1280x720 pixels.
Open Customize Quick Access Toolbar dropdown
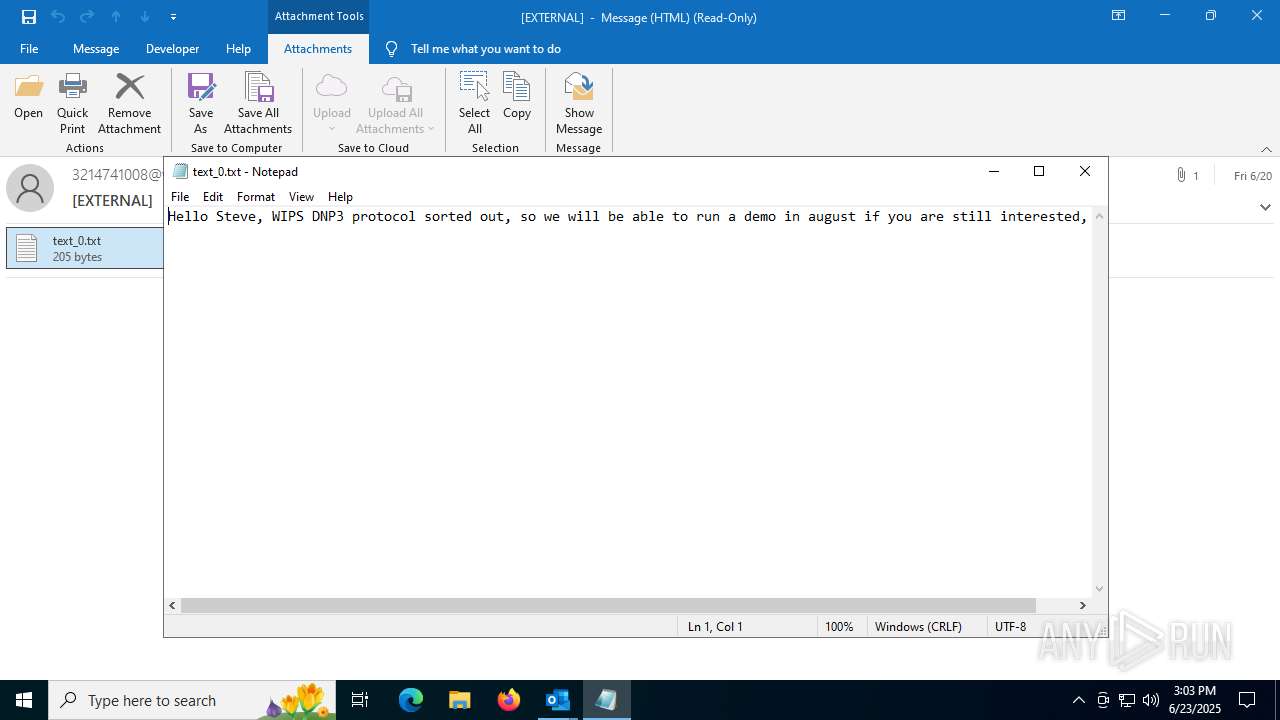pos(173,17)
